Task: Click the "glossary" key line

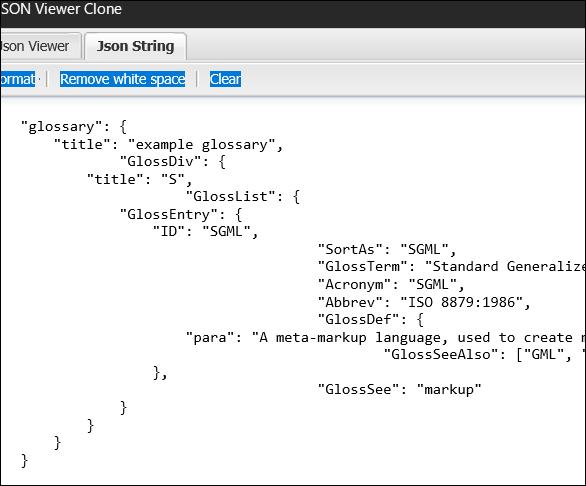Action: pyautogui.click(x=74, y=126)
